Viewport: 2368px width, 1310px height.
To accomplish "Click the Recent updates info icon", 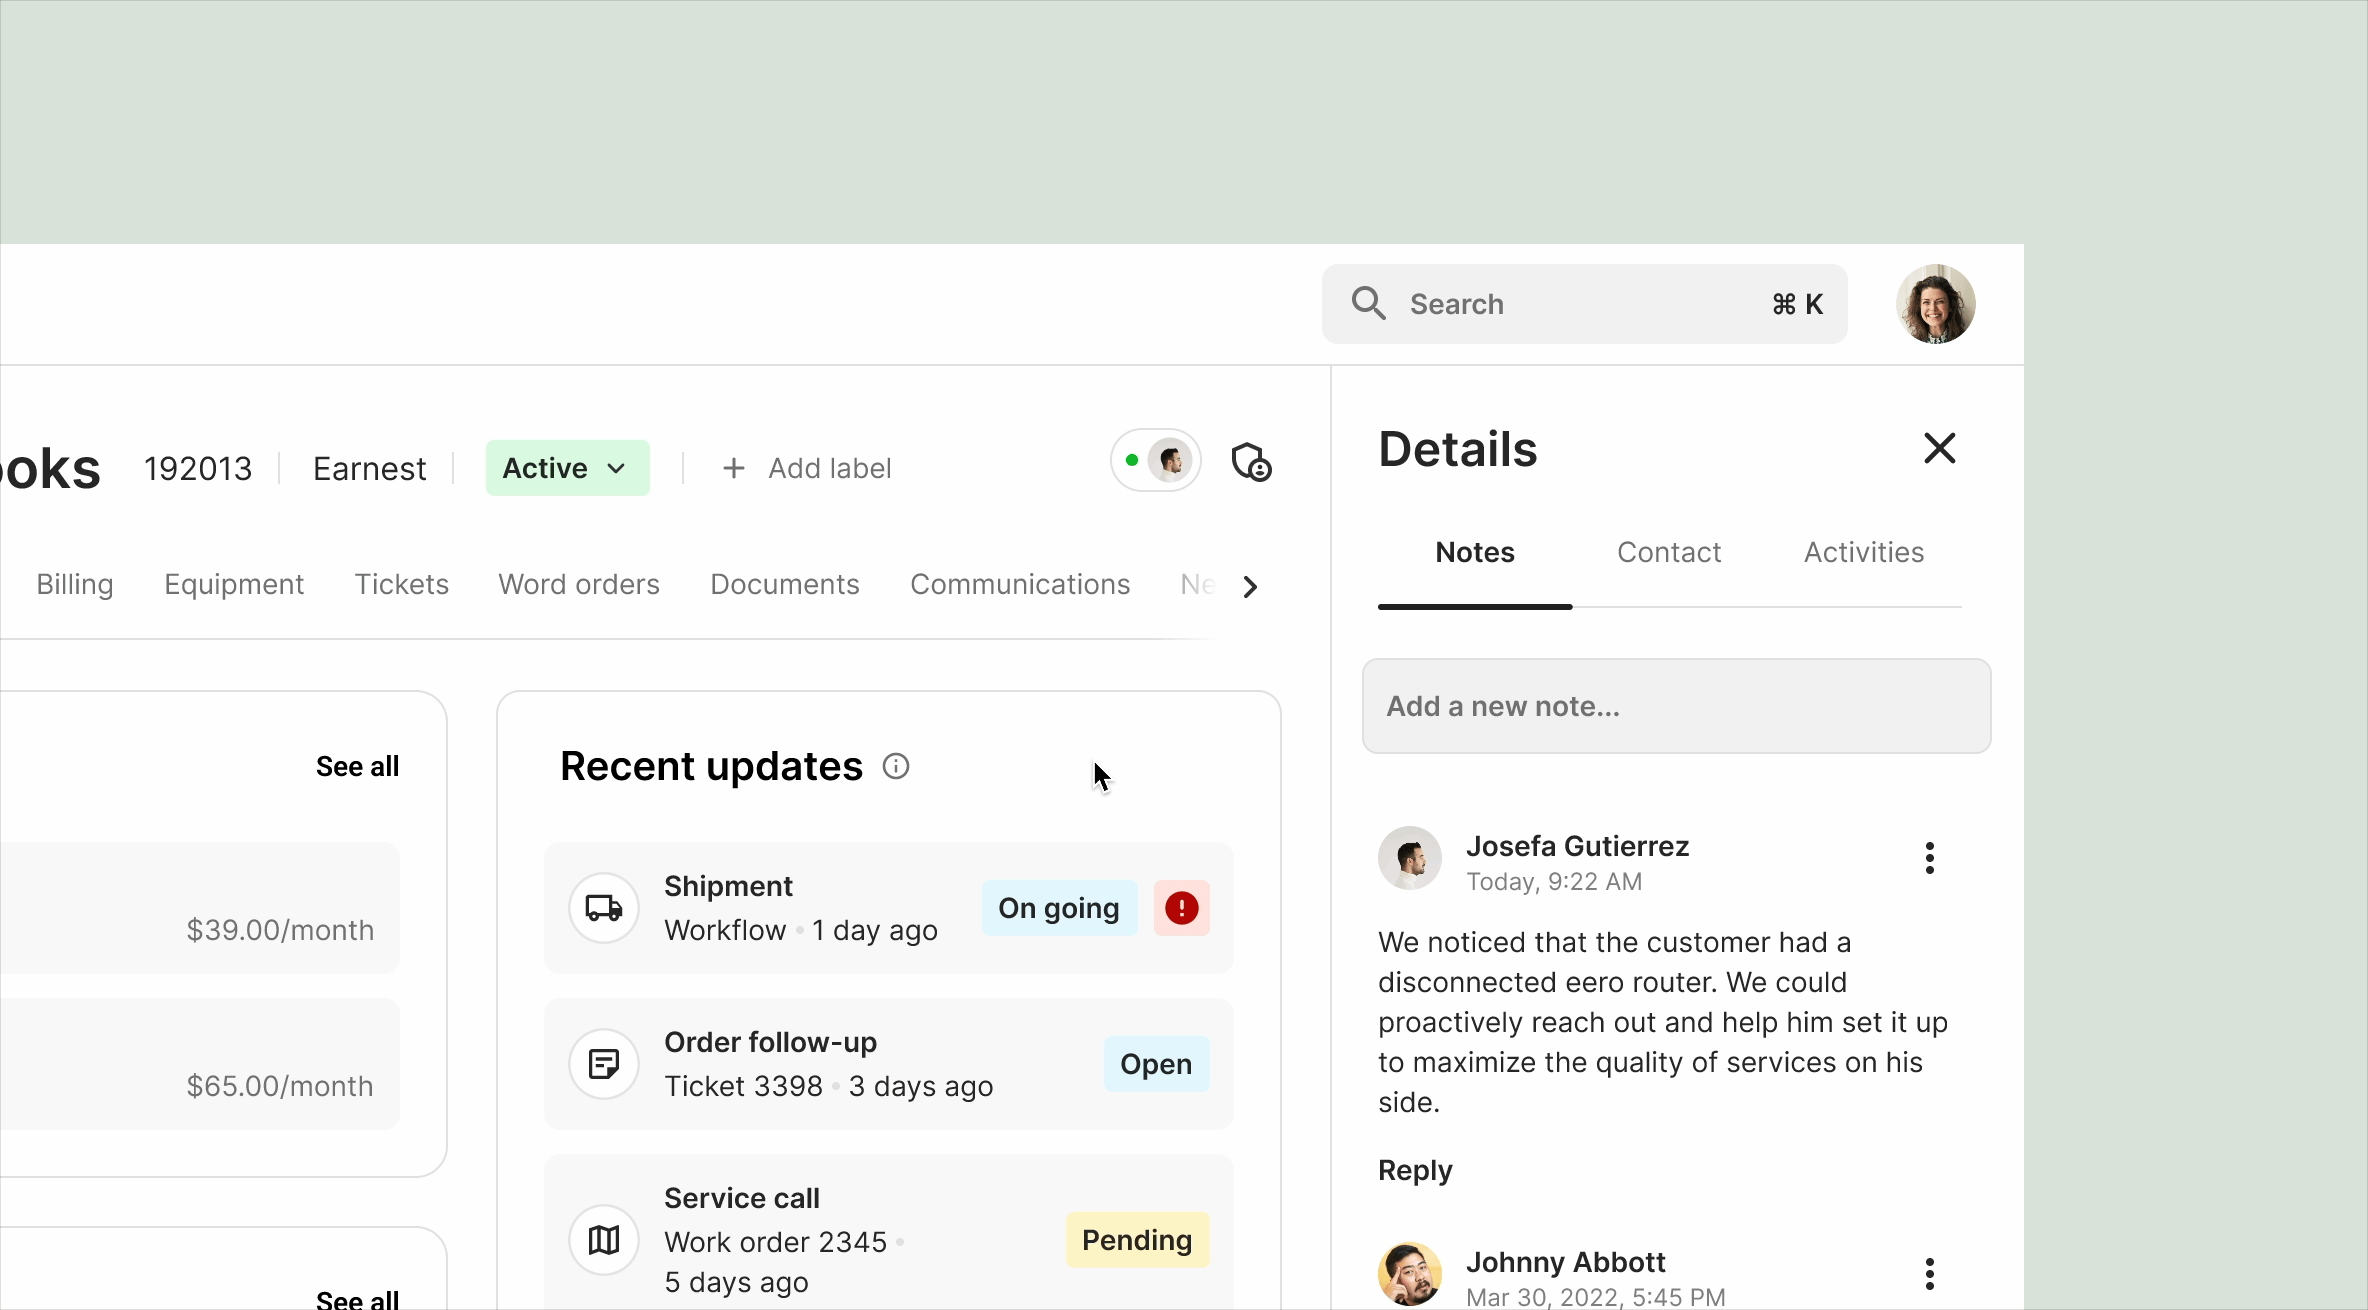I will pos(896,767).
